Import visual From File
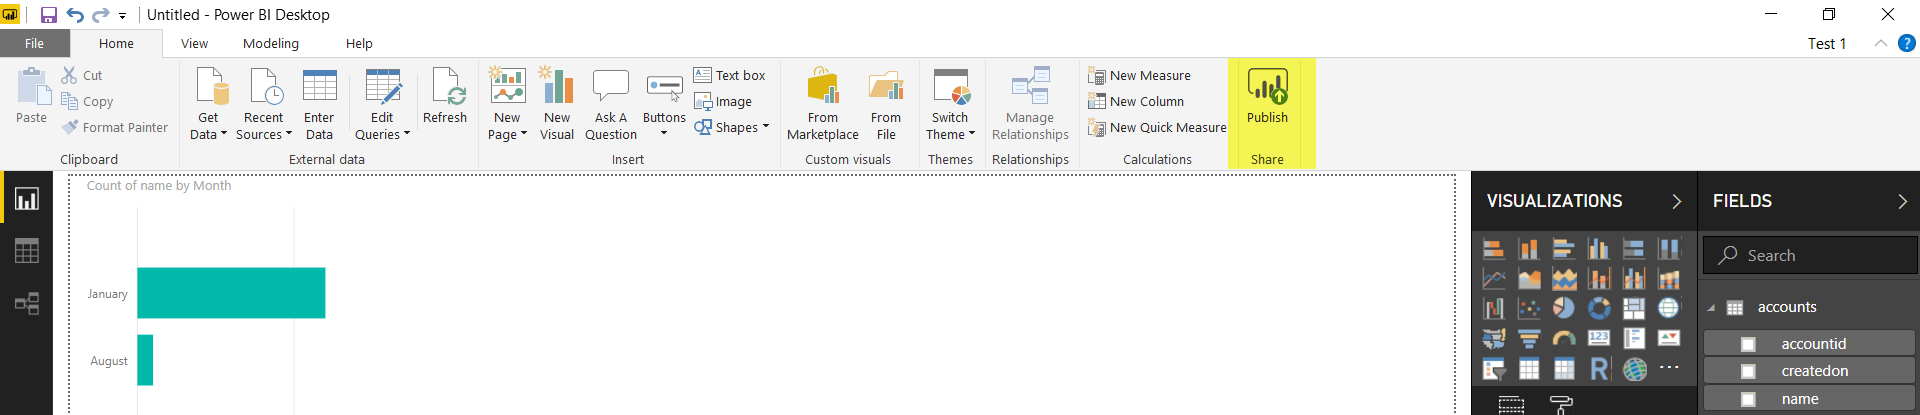This screenshot has height=415, width=1920. (x=886, y=104)
